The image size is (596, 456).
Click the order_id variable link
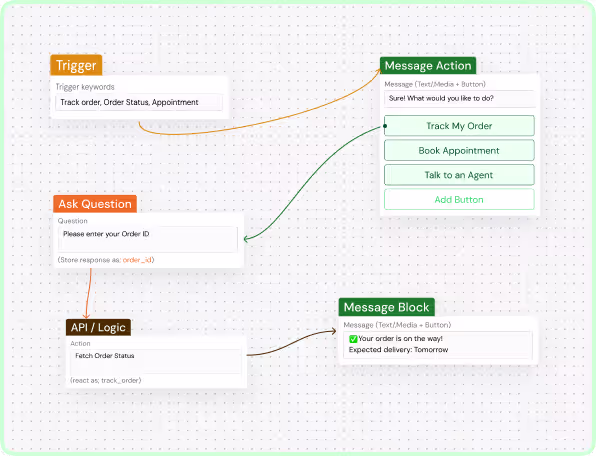pos(137,260)
